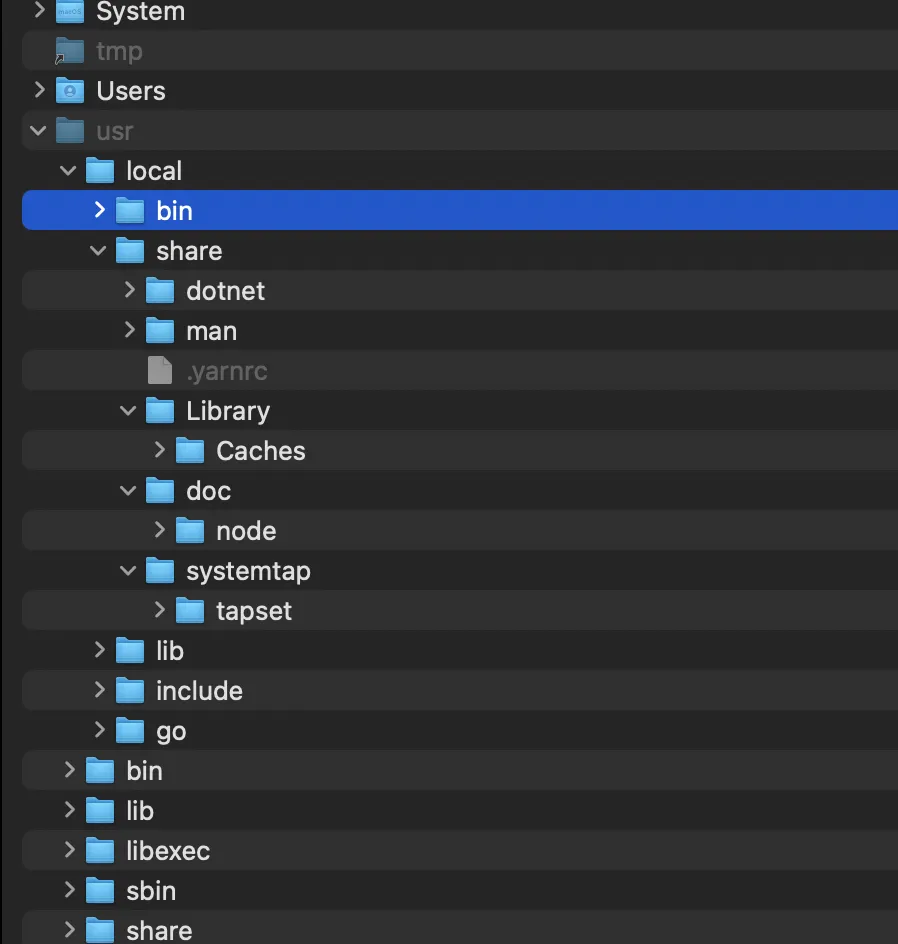Click the Caches folder icon
This screenshot has height=944, width=898.
point(190,451)
